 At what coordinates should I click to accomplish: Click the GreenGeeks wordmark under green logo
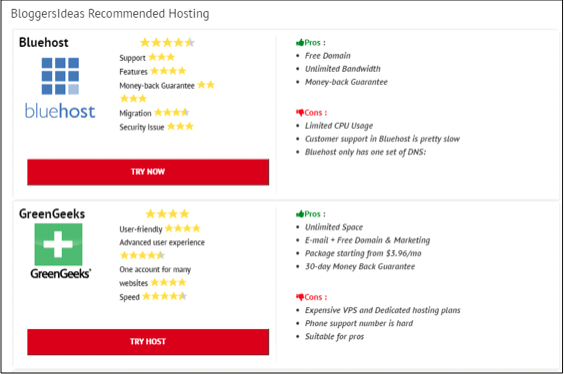pyautogui.click(x=60, y=274)
